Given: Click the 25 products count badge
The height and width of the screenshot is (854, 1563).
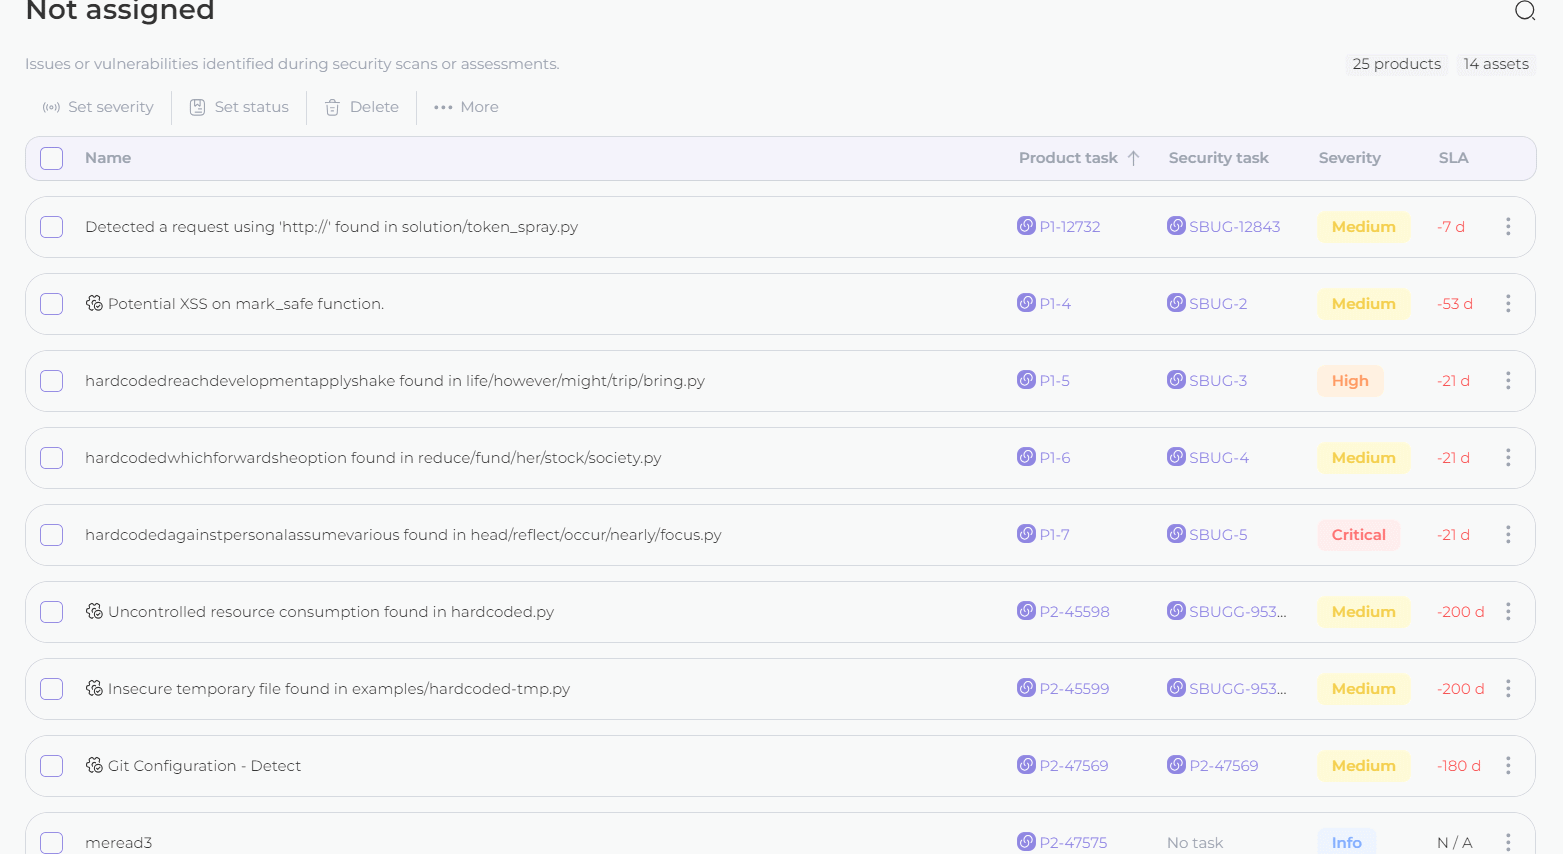Looking at the screenshot, I should 1396,64.
